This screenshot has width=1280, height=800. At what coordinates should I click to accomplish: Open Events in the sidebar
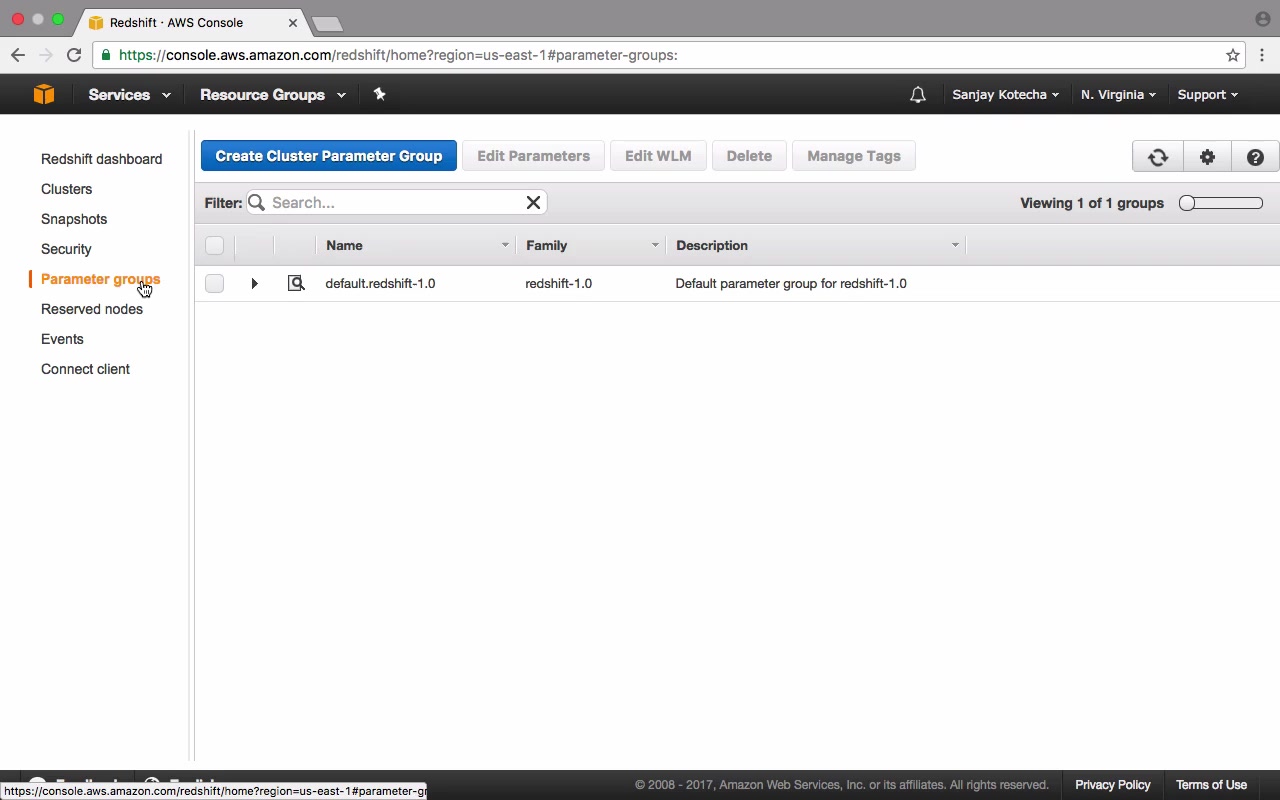pos(62,339)
